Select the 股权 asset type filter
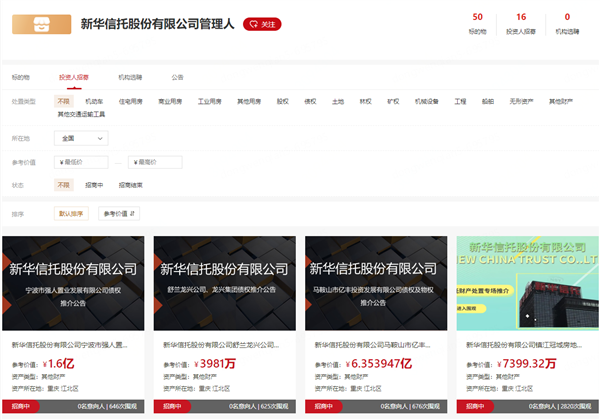Screen dimensions: 600x420 click(x=282, y=101)
